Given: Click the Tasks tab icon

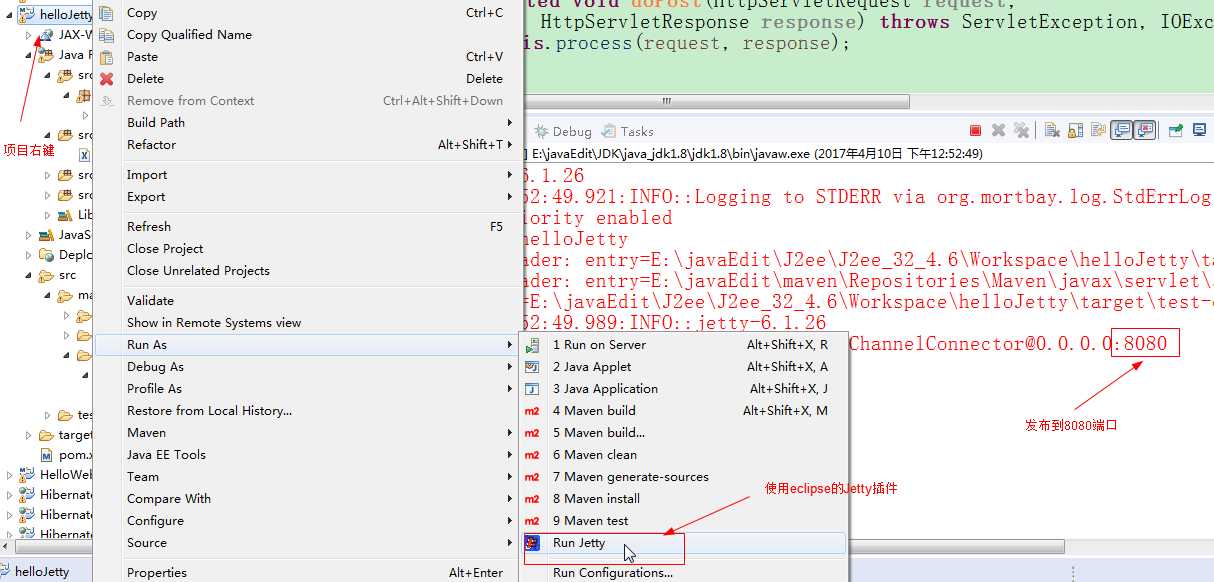Looking at the screenshot, I should [609, 131].
